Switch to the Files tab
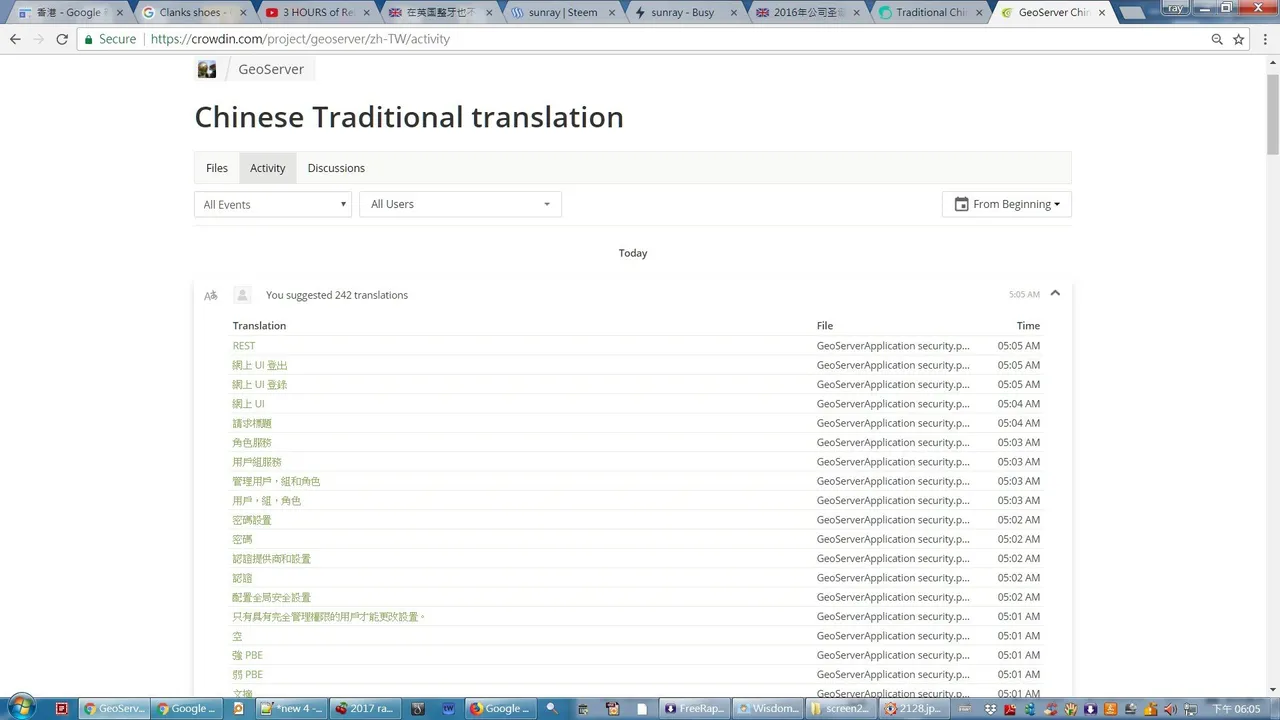This screenshot has height=720, width=1280. click(217, 168)
